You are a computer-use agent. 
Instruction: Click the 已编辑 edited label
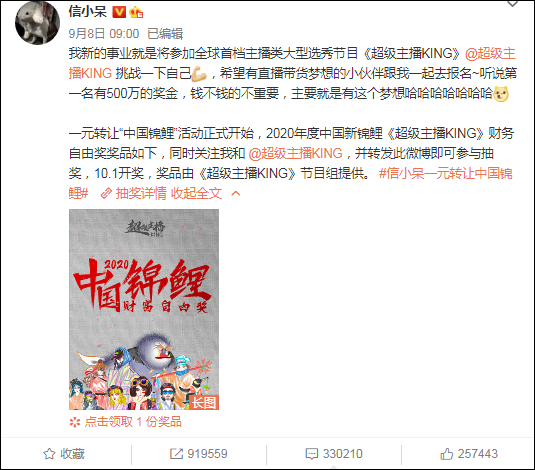tap(165, 34)
